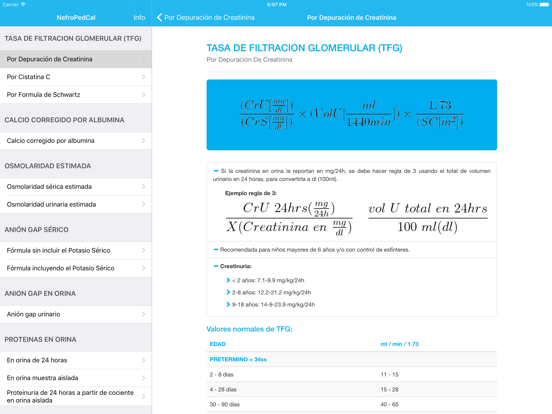Tap chevron on Potasio Sérico sin incluir row

coord(143,250)
